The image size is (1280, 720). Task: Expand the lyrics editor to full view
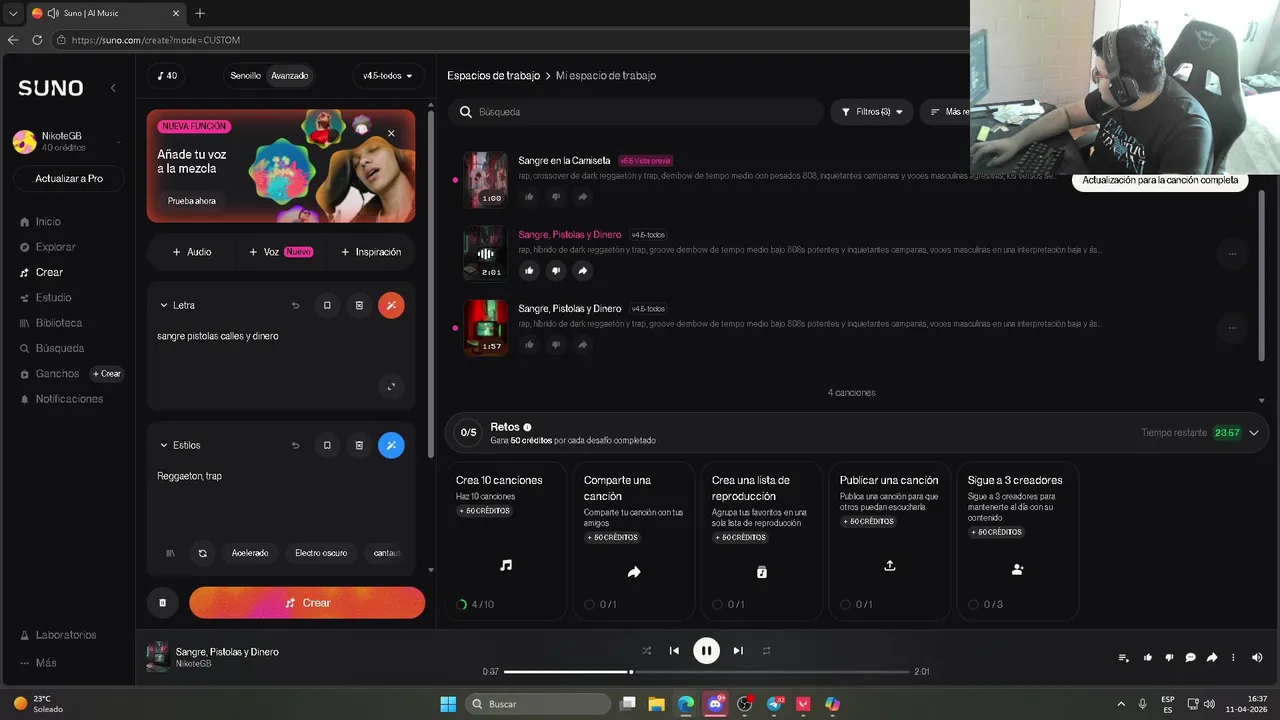pos(391,387)
